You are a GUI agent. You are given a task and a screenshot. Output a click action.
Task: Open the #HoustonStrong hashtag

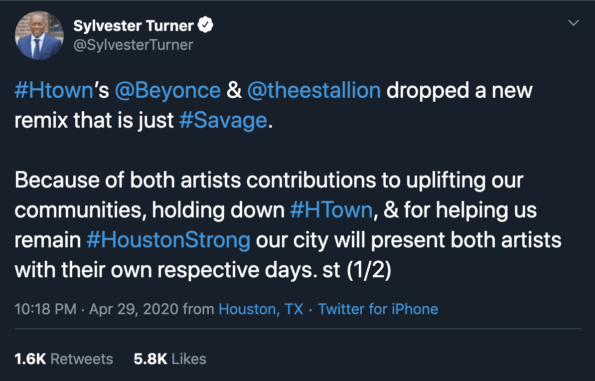click(x=168, y=240)
